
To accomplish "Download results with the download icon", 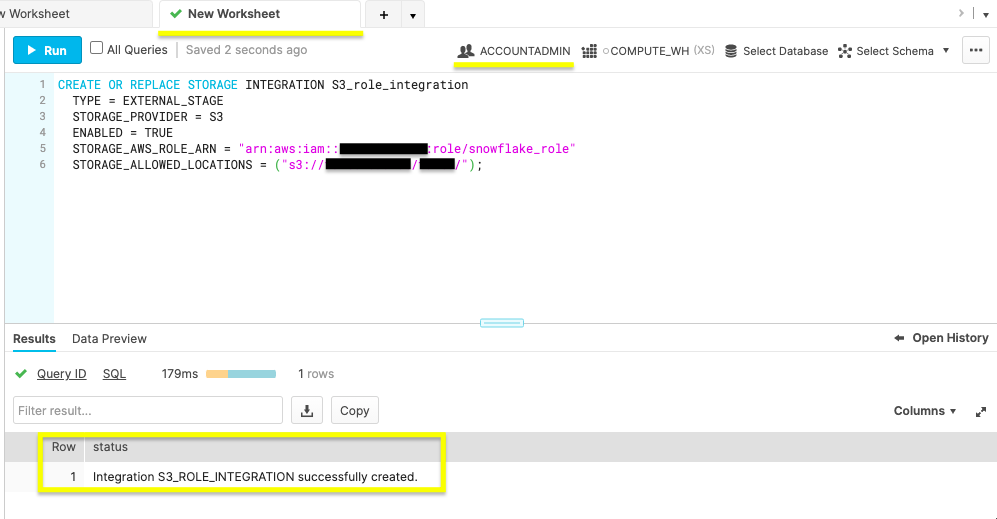I will [x=307, y=410].
